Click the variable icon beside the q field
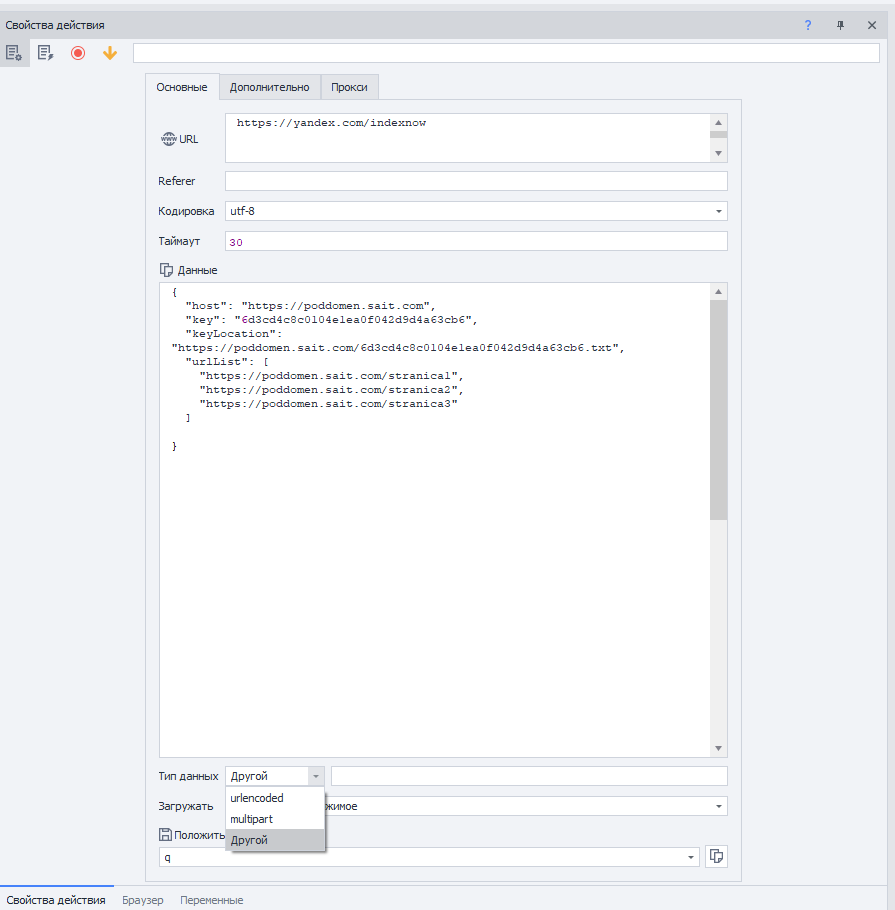The image size is (895, 910). click(x=716, y=857)
